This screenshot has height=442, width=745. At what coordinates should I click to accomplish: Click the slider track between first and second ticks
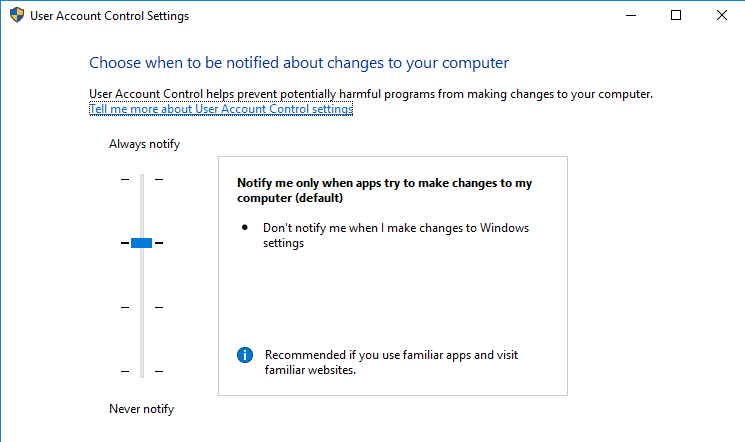(x=142, y=209)
